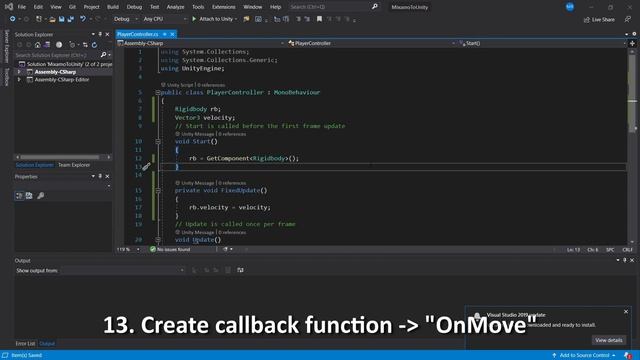Toggle pin on Output panel
The height and width of the screenshot is (360, 640).
(624, 260)
